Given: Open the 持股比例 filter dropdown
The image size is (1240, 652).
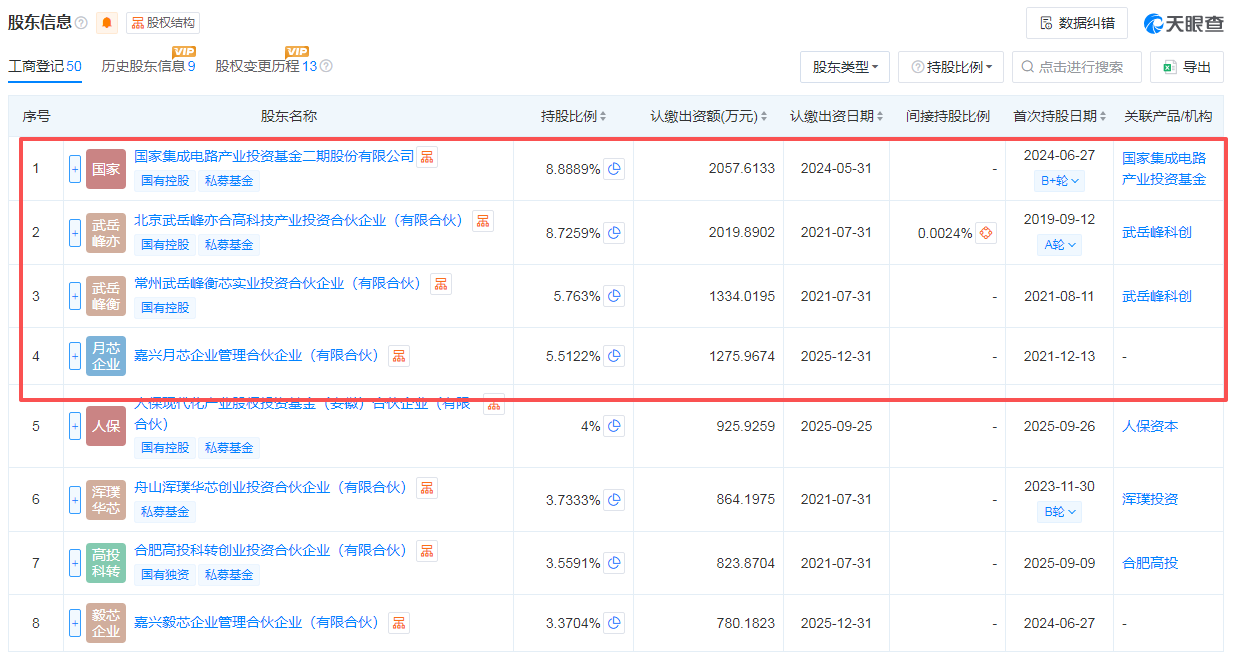Looking at the screenshot, I should point(951,67).
